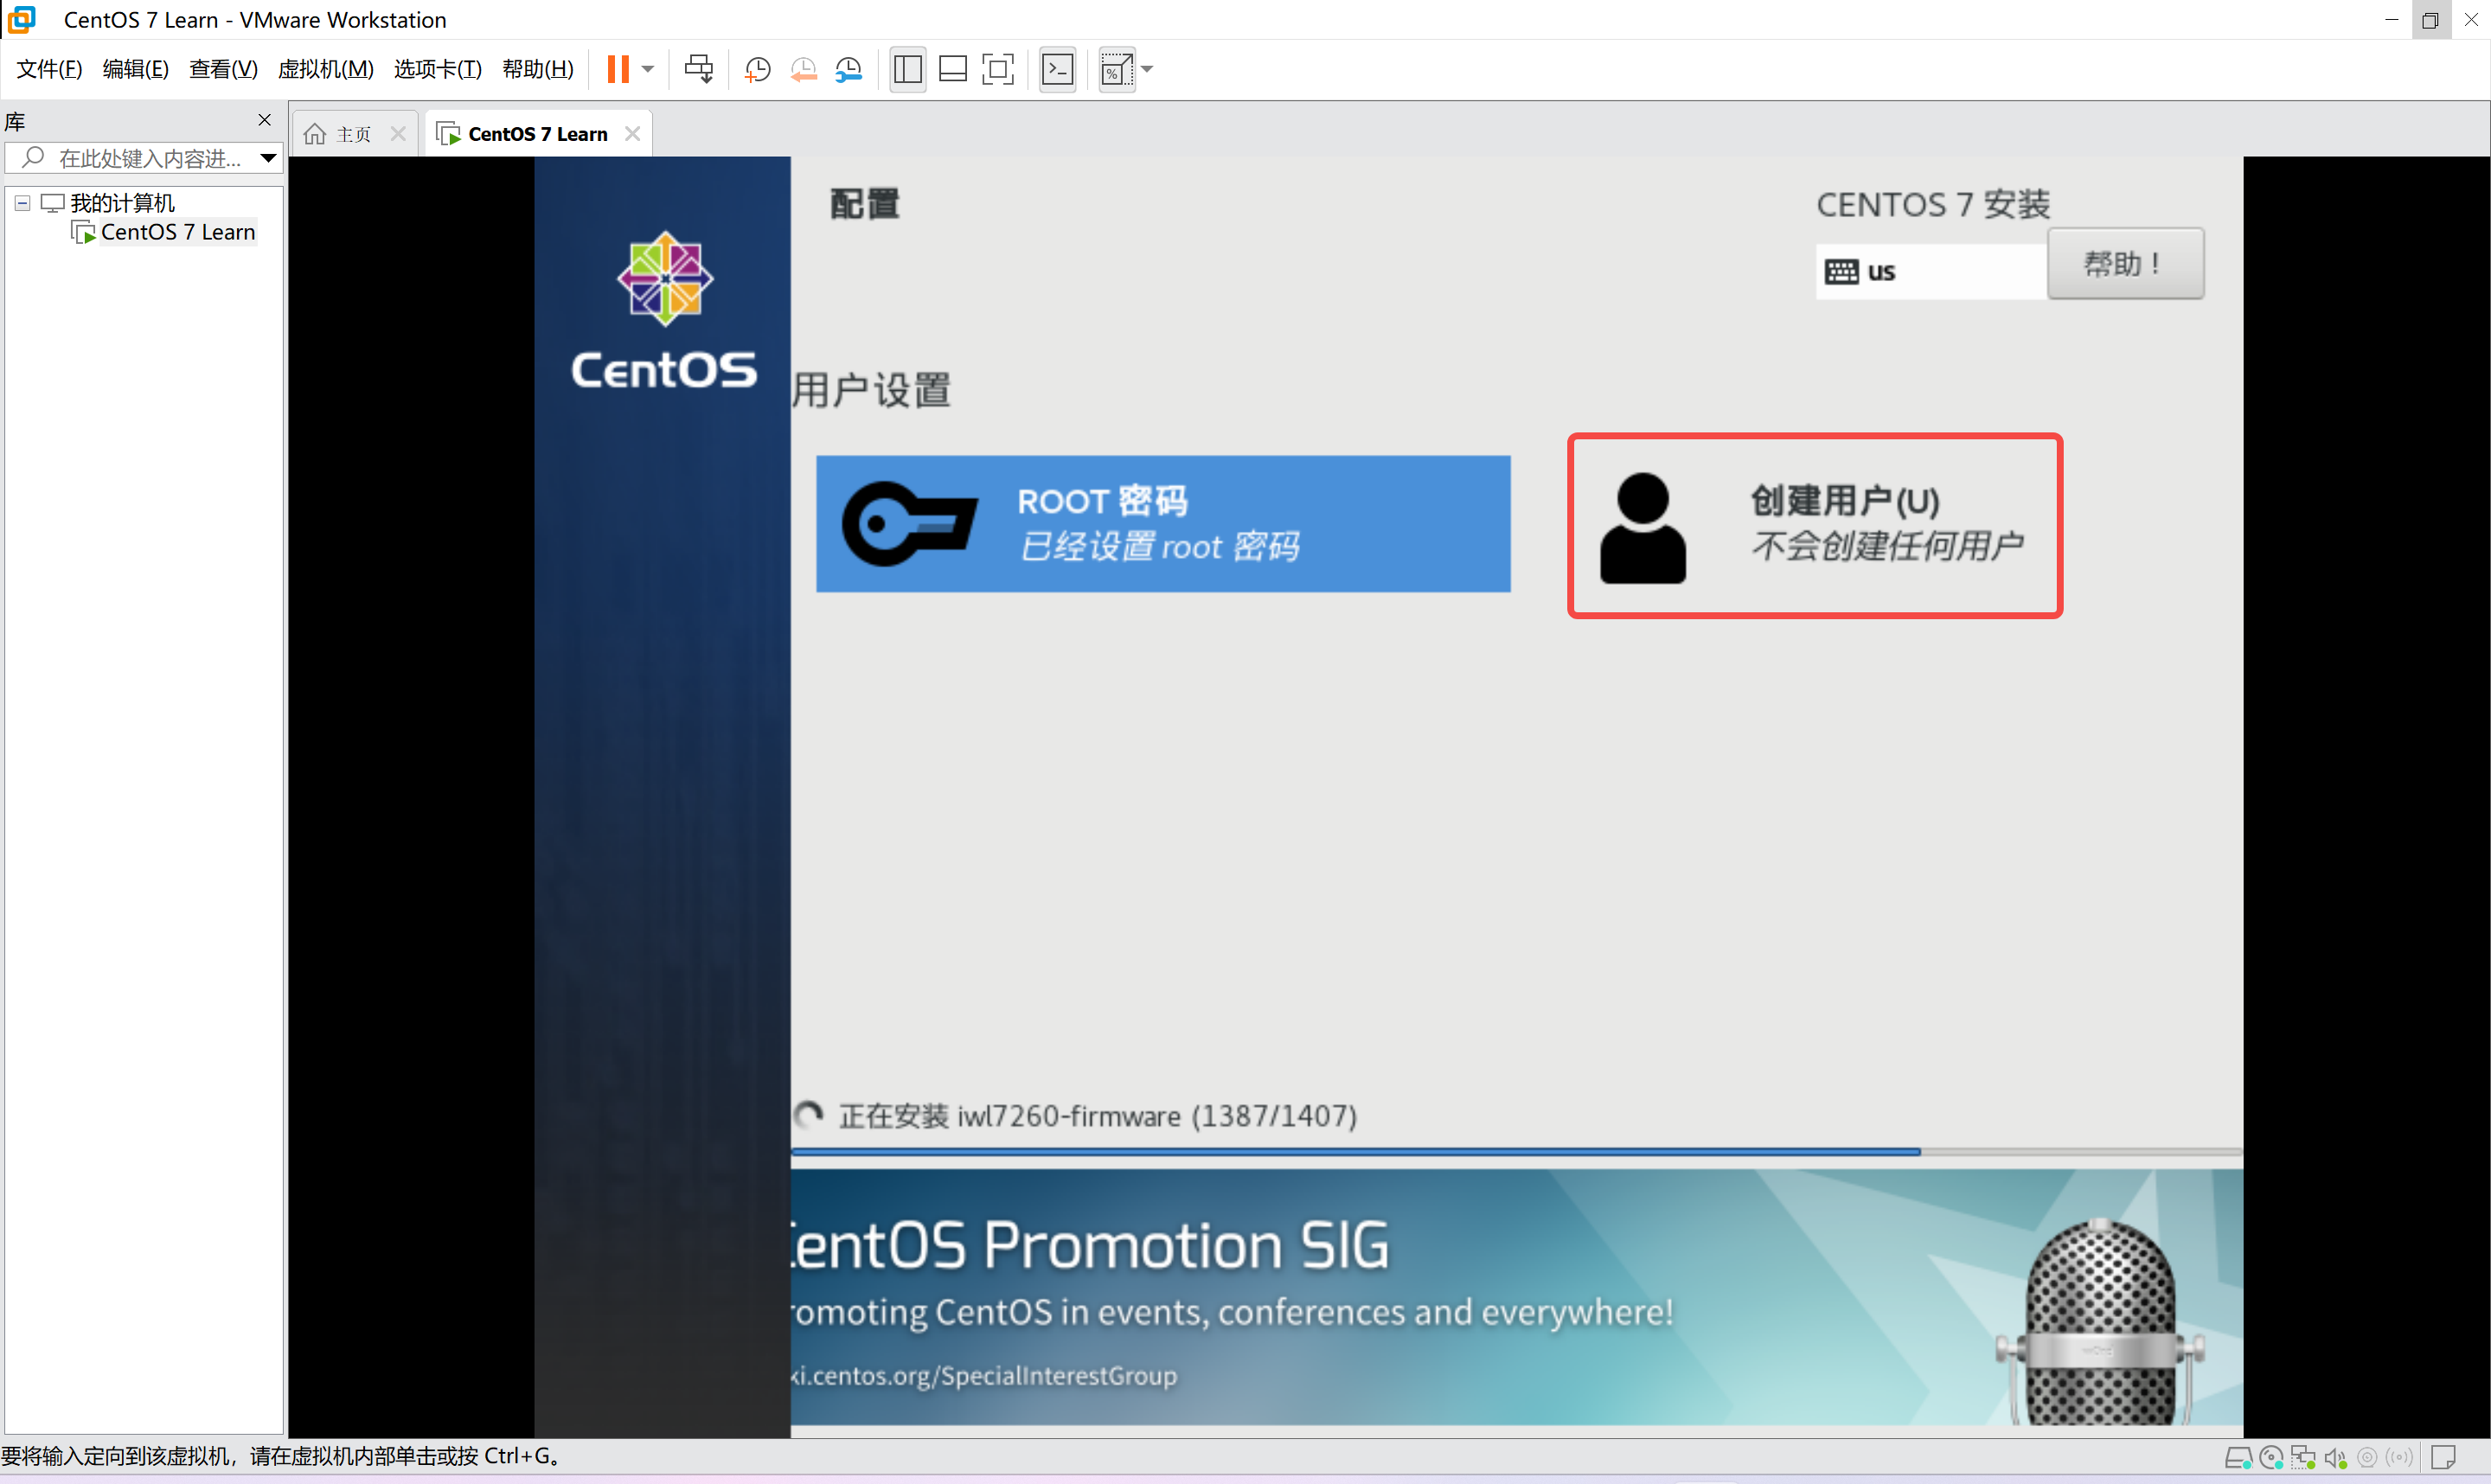Switch to the 主页 tab
Image resolution: width=2491 pixels, height=1484 pixels.
click(353, 134)
